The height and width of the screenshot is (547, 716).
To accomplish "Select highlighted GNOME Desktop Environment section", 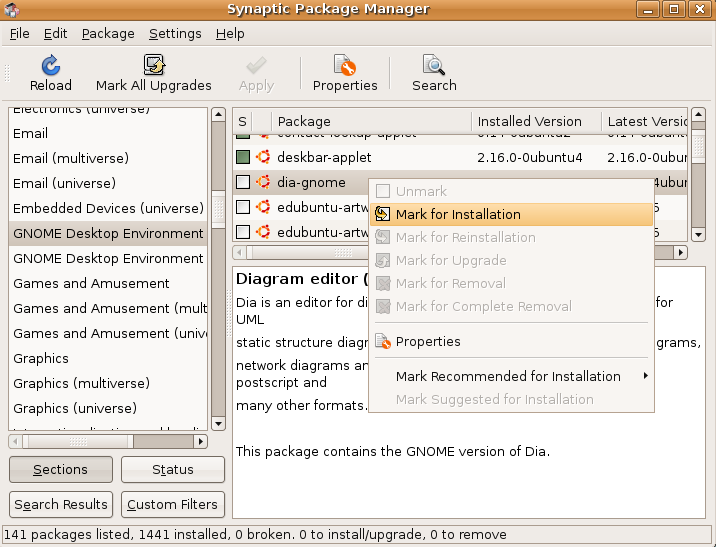I will pos(108,233).
